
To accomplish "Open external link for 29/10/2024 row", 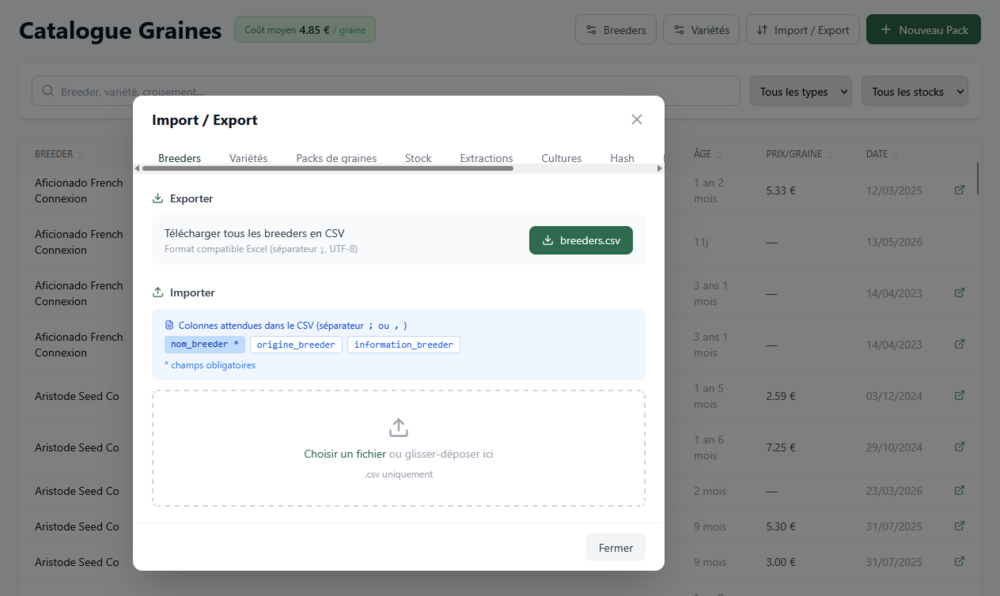I will coord(959,447).
